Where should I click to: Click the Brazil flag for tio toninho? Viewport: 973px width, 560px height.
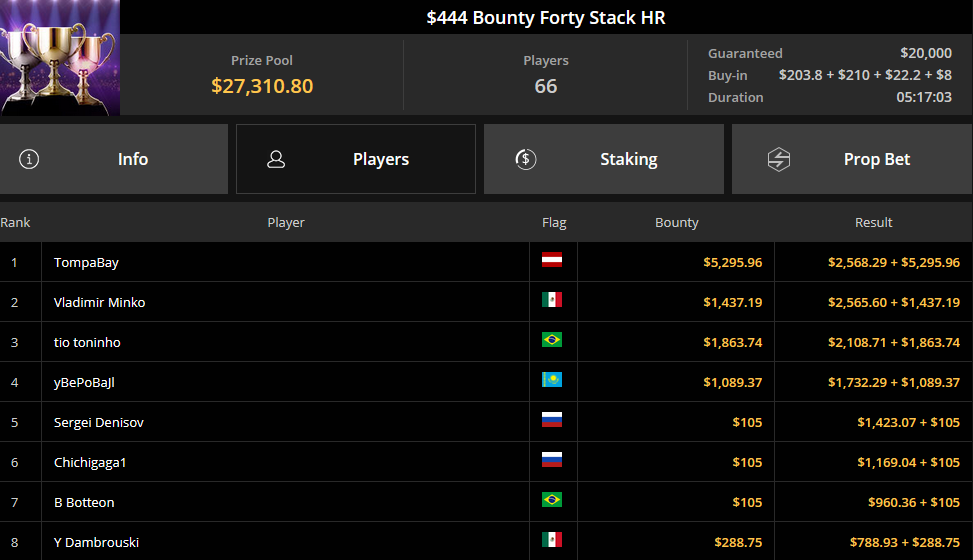tap(552, 340)
